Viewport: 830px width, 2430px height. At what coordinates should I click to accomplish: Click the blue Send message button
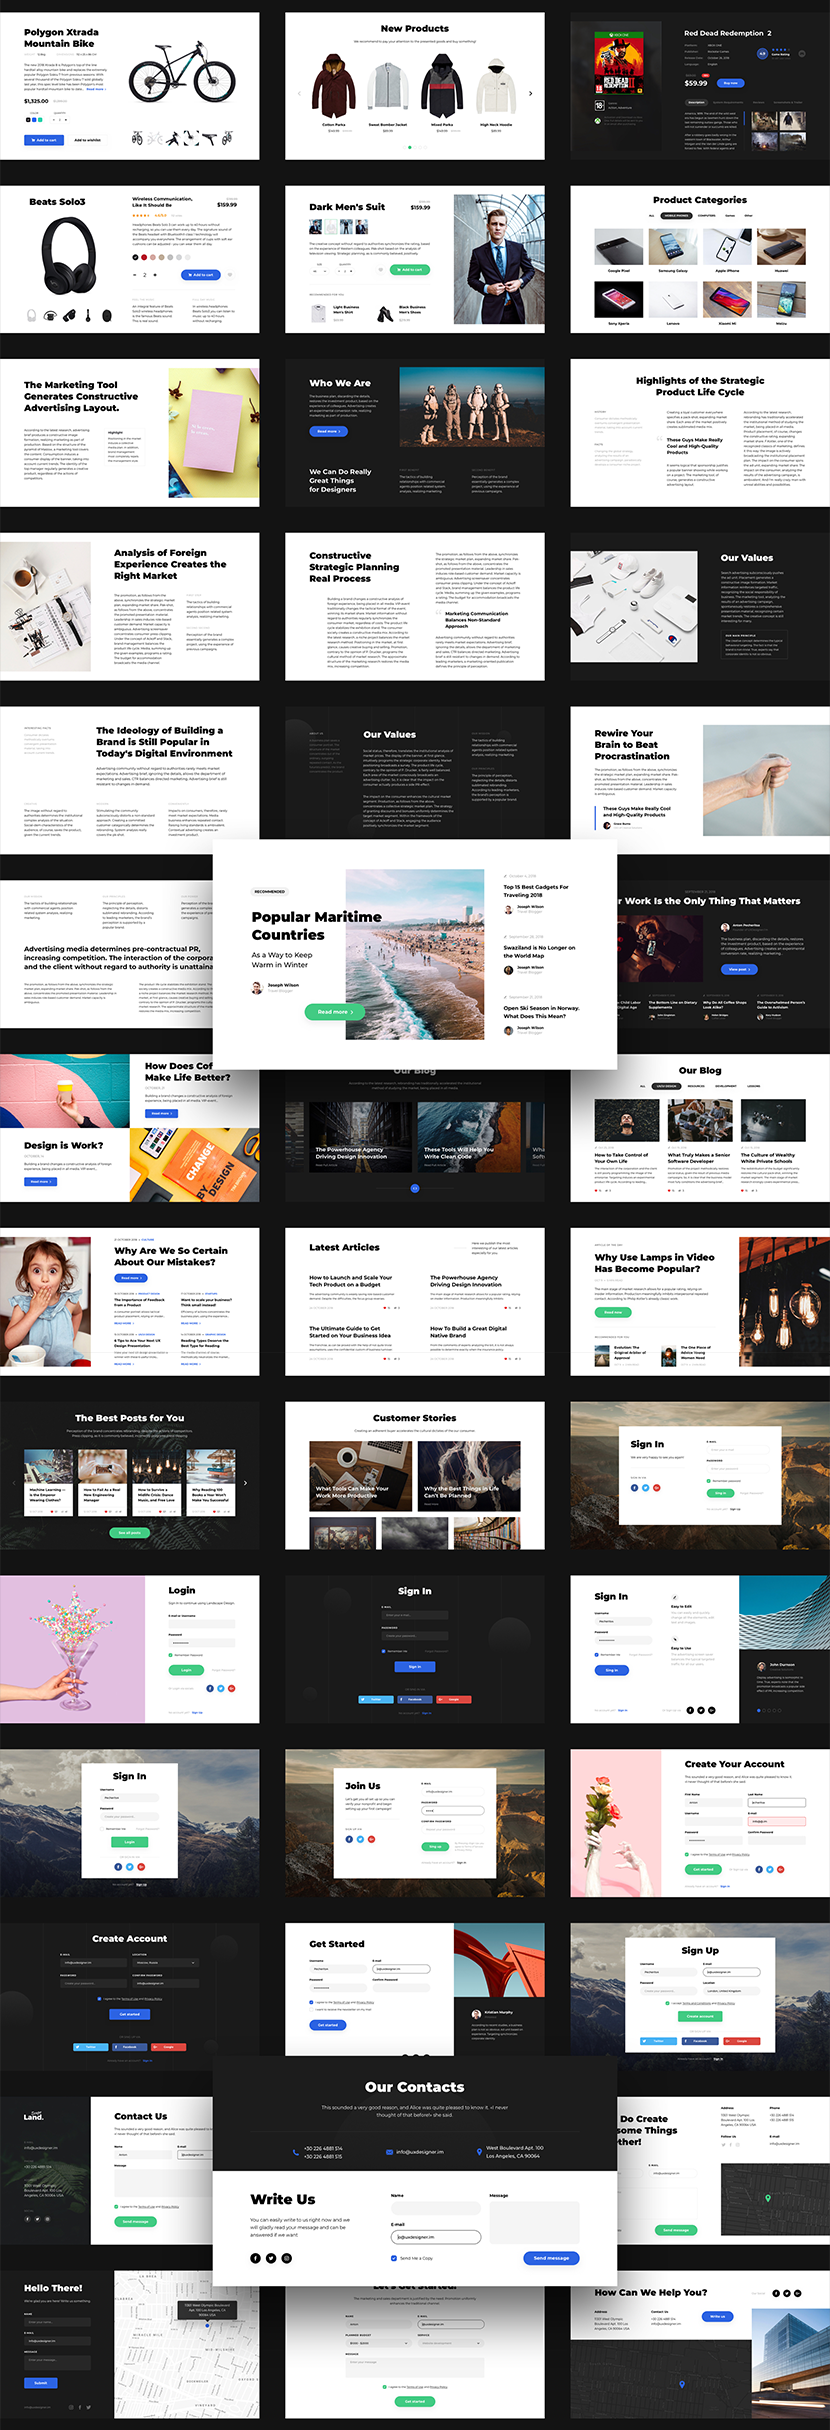pyautogui.click(x=551, y=2258)
